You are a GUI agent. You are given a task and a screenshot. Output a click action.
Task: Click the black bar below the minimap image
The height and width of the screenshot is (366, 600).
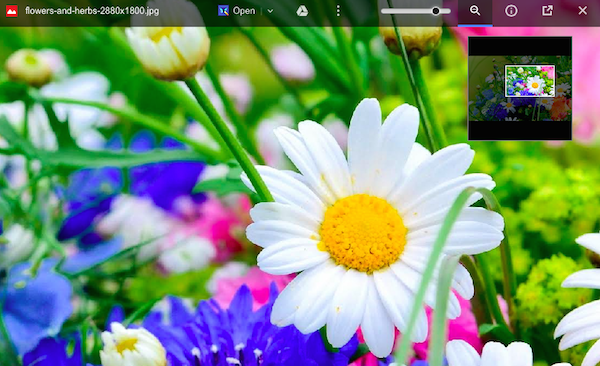(x=520, y=130)
